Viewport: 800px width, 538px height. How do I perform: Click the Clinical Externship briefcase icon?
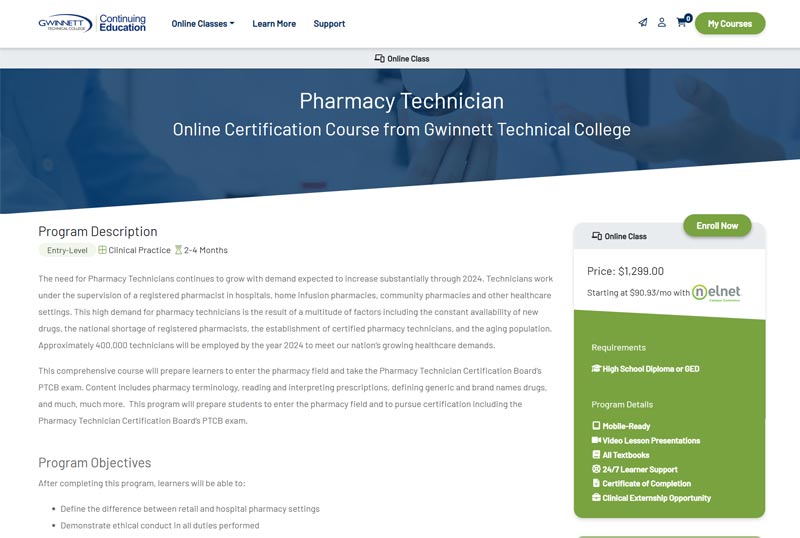(x=596, y=498)
